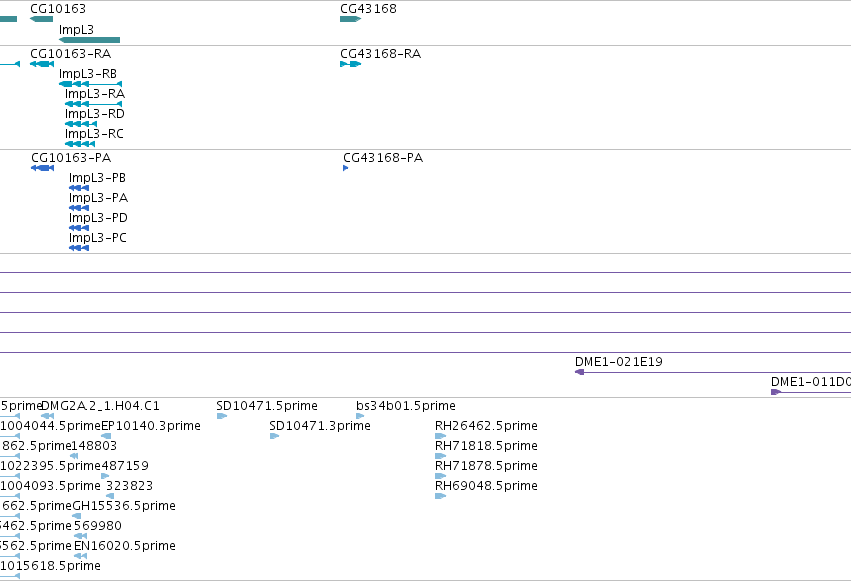The width and height of the screenshot is (851, 581).
Task: Click the EP10140.3prime EST feature
Action: [x=106, y=436]
